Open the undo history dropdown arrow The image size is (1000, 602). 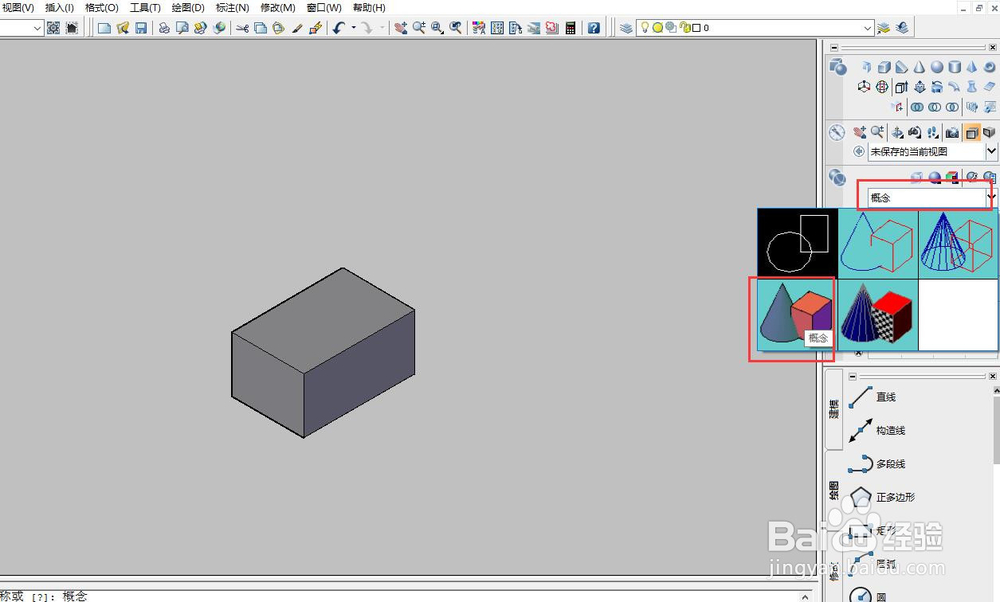click(353, 28)
